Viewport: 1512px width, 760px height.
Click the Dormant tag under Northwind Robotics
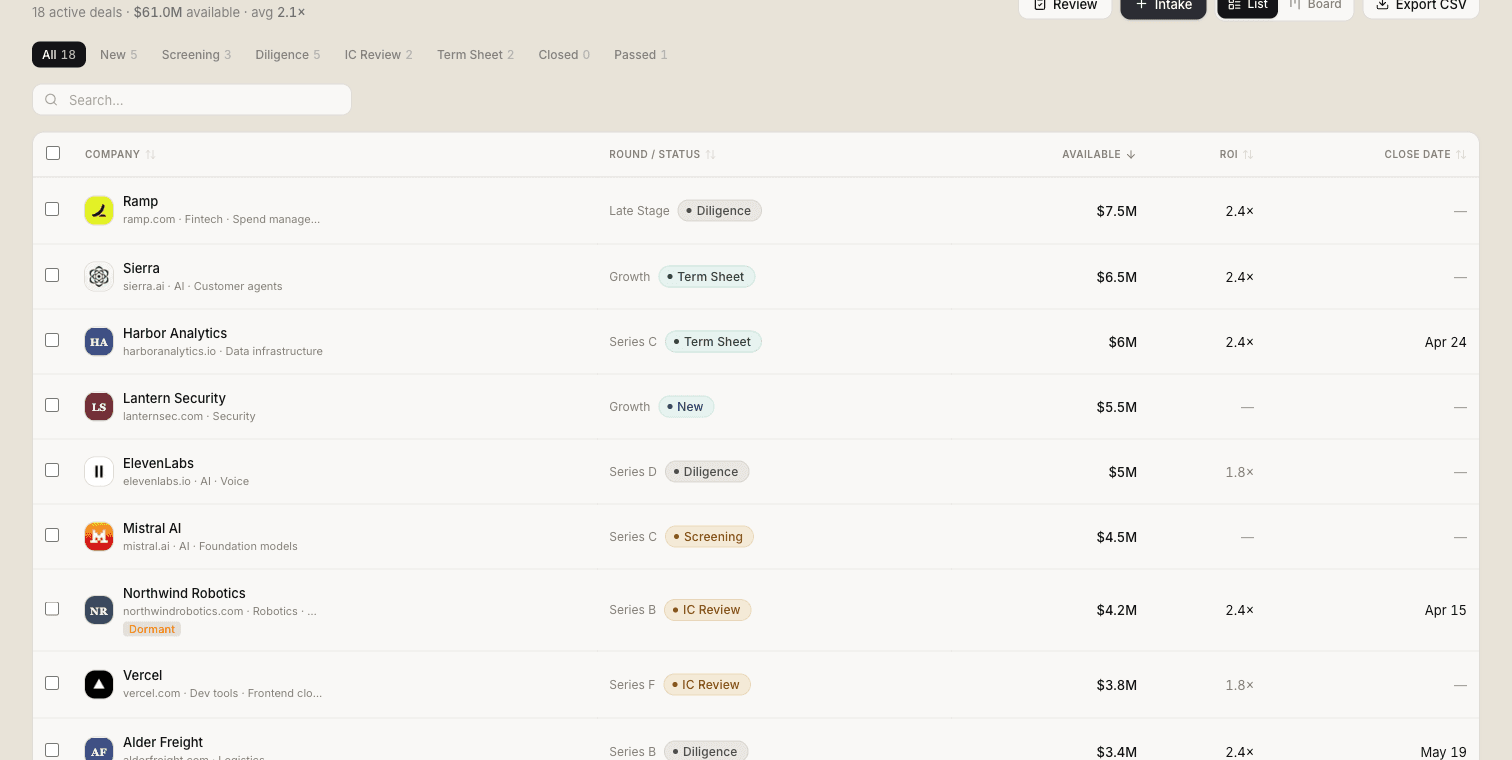click(152, 629)
